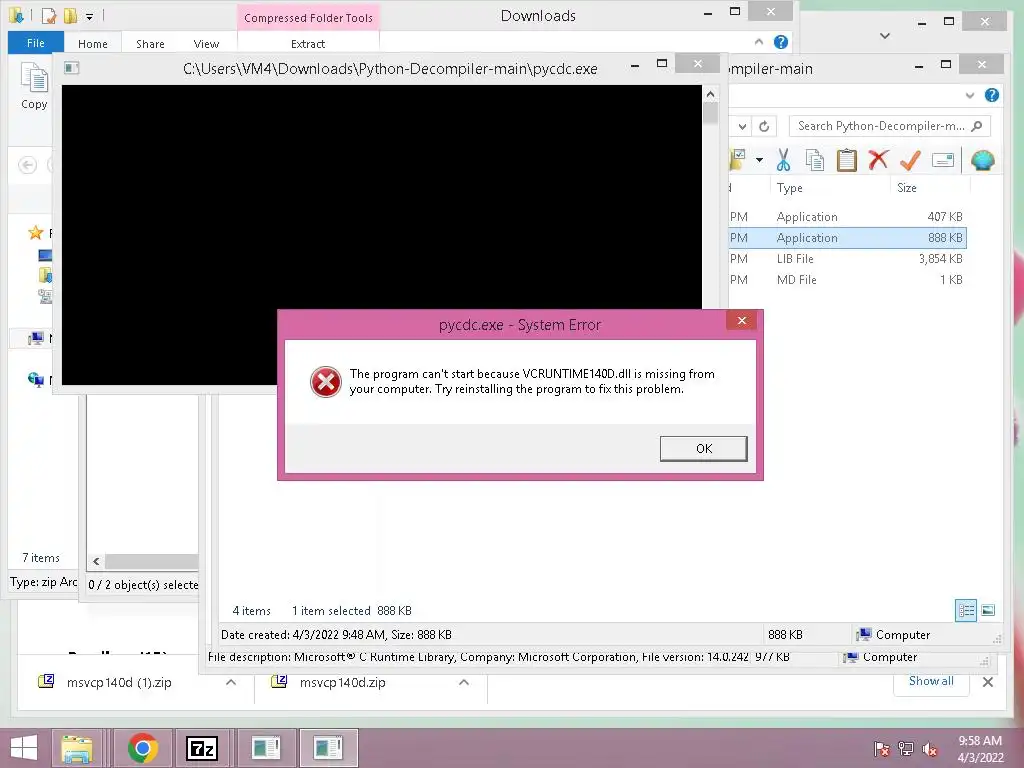
Task: Open 7-Zip from the taskbar
Action: [201, 748]
